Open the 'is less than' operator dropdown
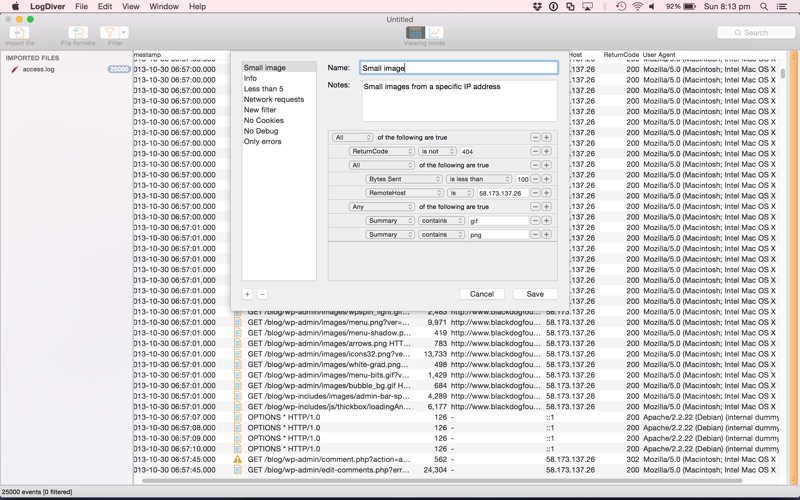The image size is (800, 500). point(479,179)
